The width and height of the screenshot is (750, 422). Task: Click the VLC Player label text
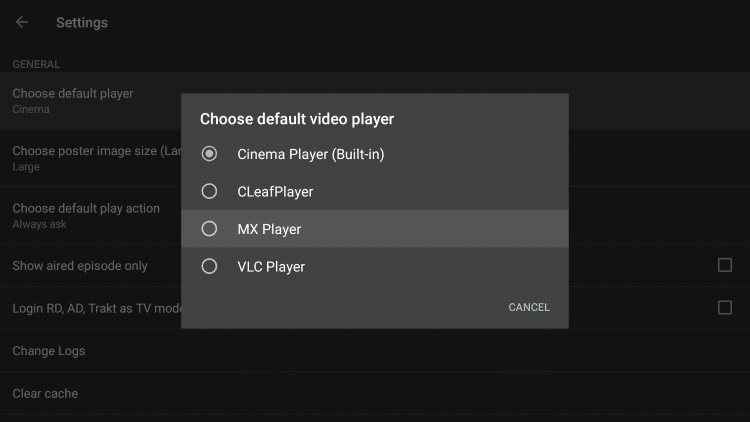271,267
